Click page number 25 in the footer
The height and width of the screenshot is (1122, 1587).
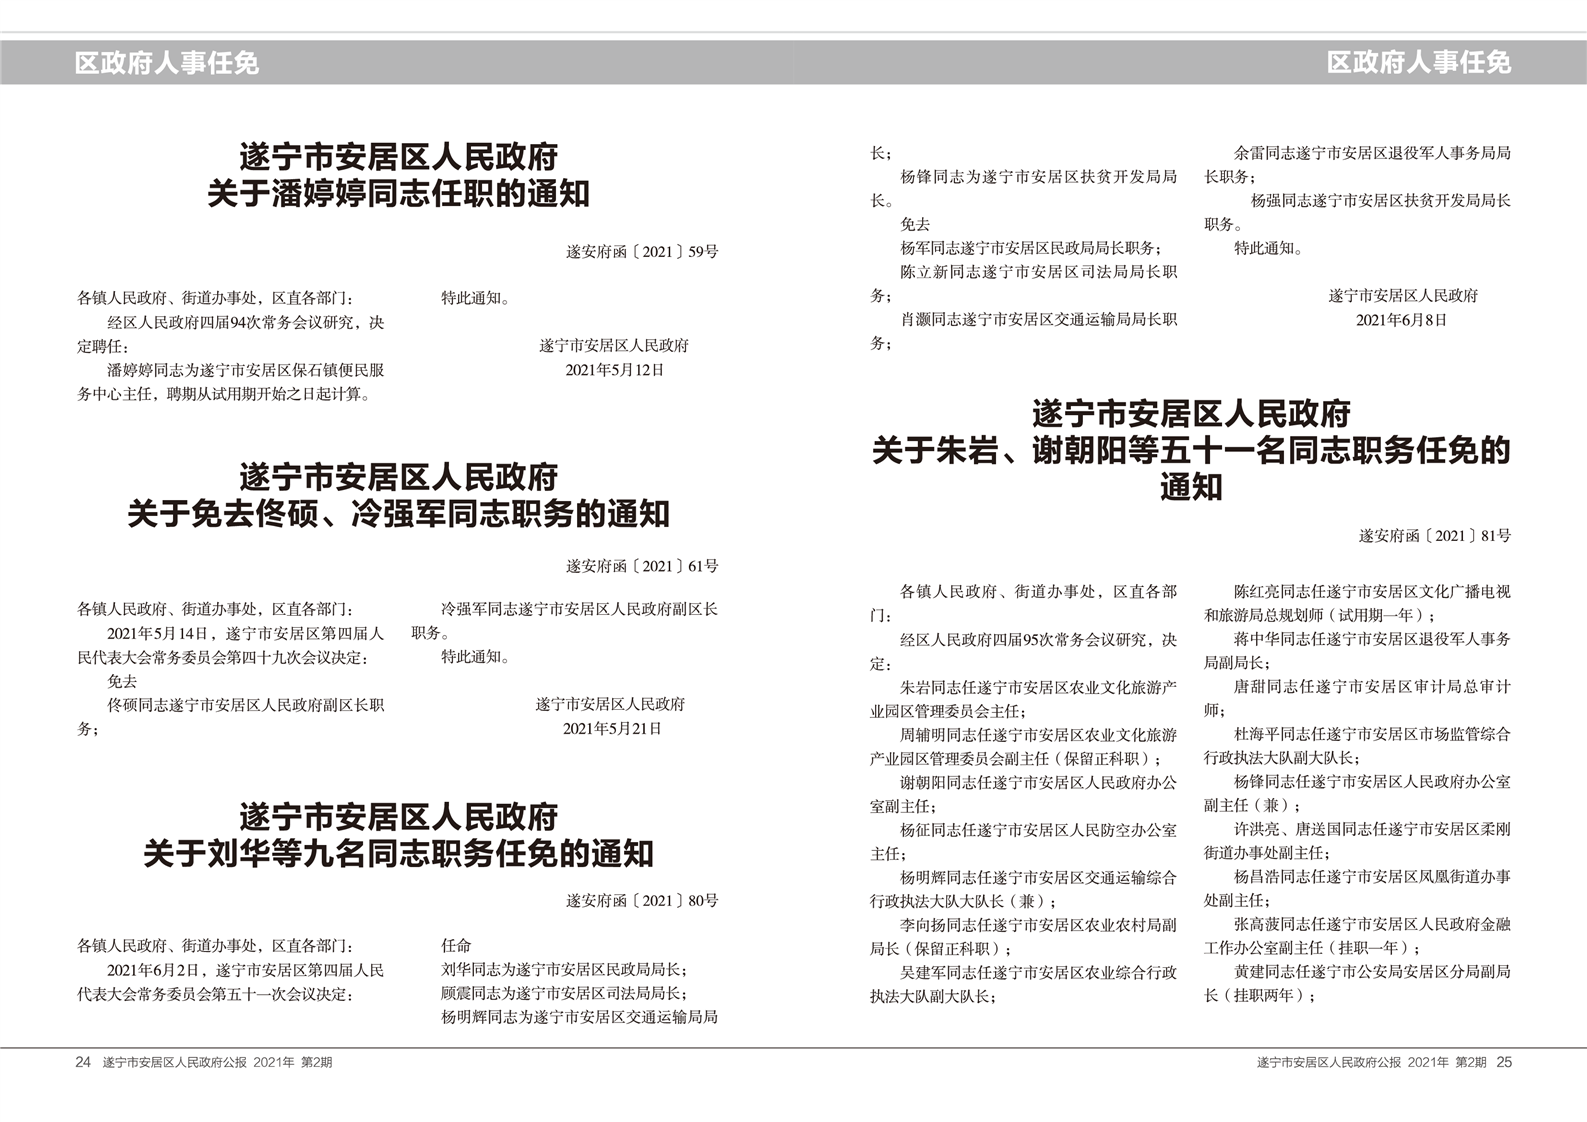point(1504,1062)
